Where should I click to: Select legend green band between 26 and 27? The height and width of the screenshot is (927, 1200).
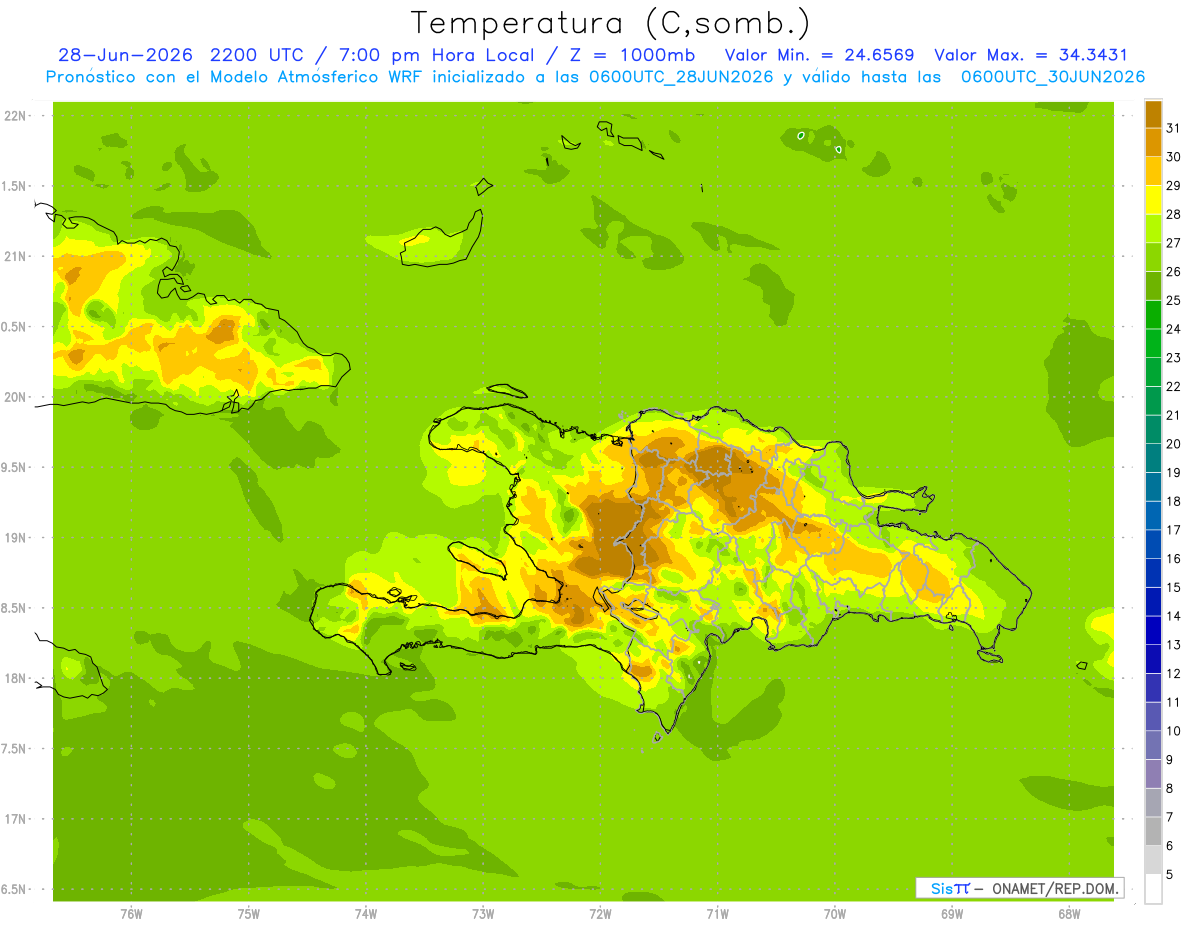coord(1153,257)
